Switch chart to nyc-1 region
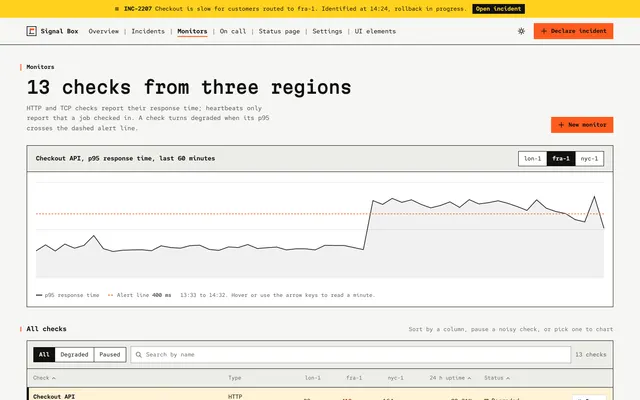Screen dimensions: 640x400 [589, 158]
